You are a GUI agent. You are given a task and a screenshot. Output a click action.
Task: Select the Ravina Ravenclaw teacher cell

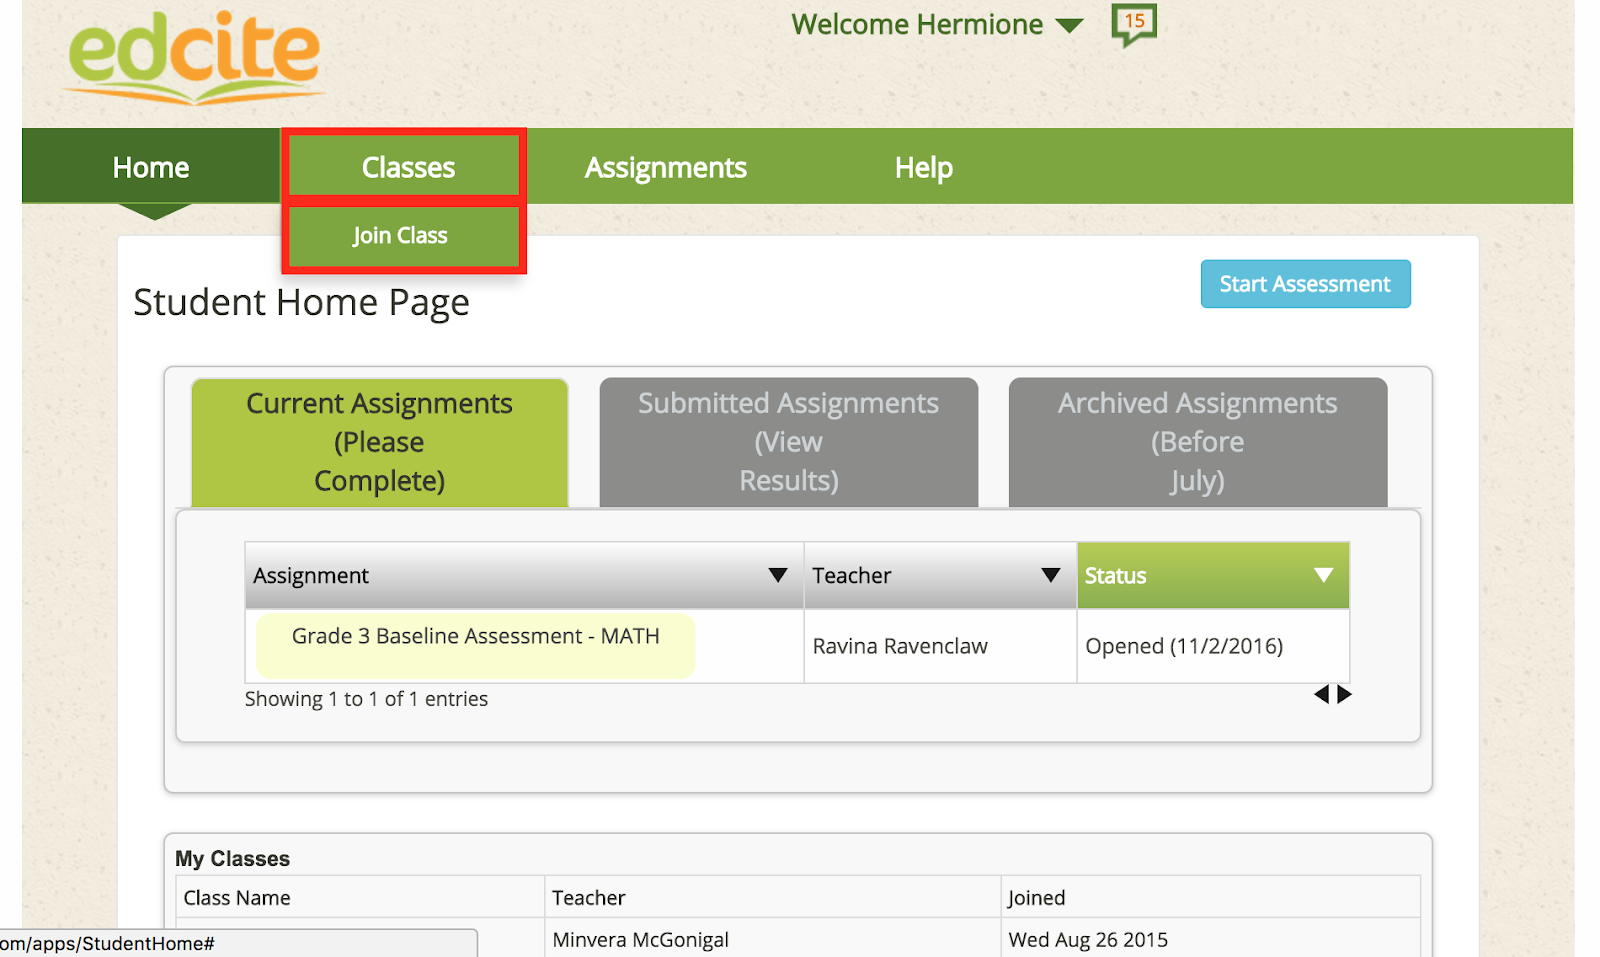coord(940,646)
